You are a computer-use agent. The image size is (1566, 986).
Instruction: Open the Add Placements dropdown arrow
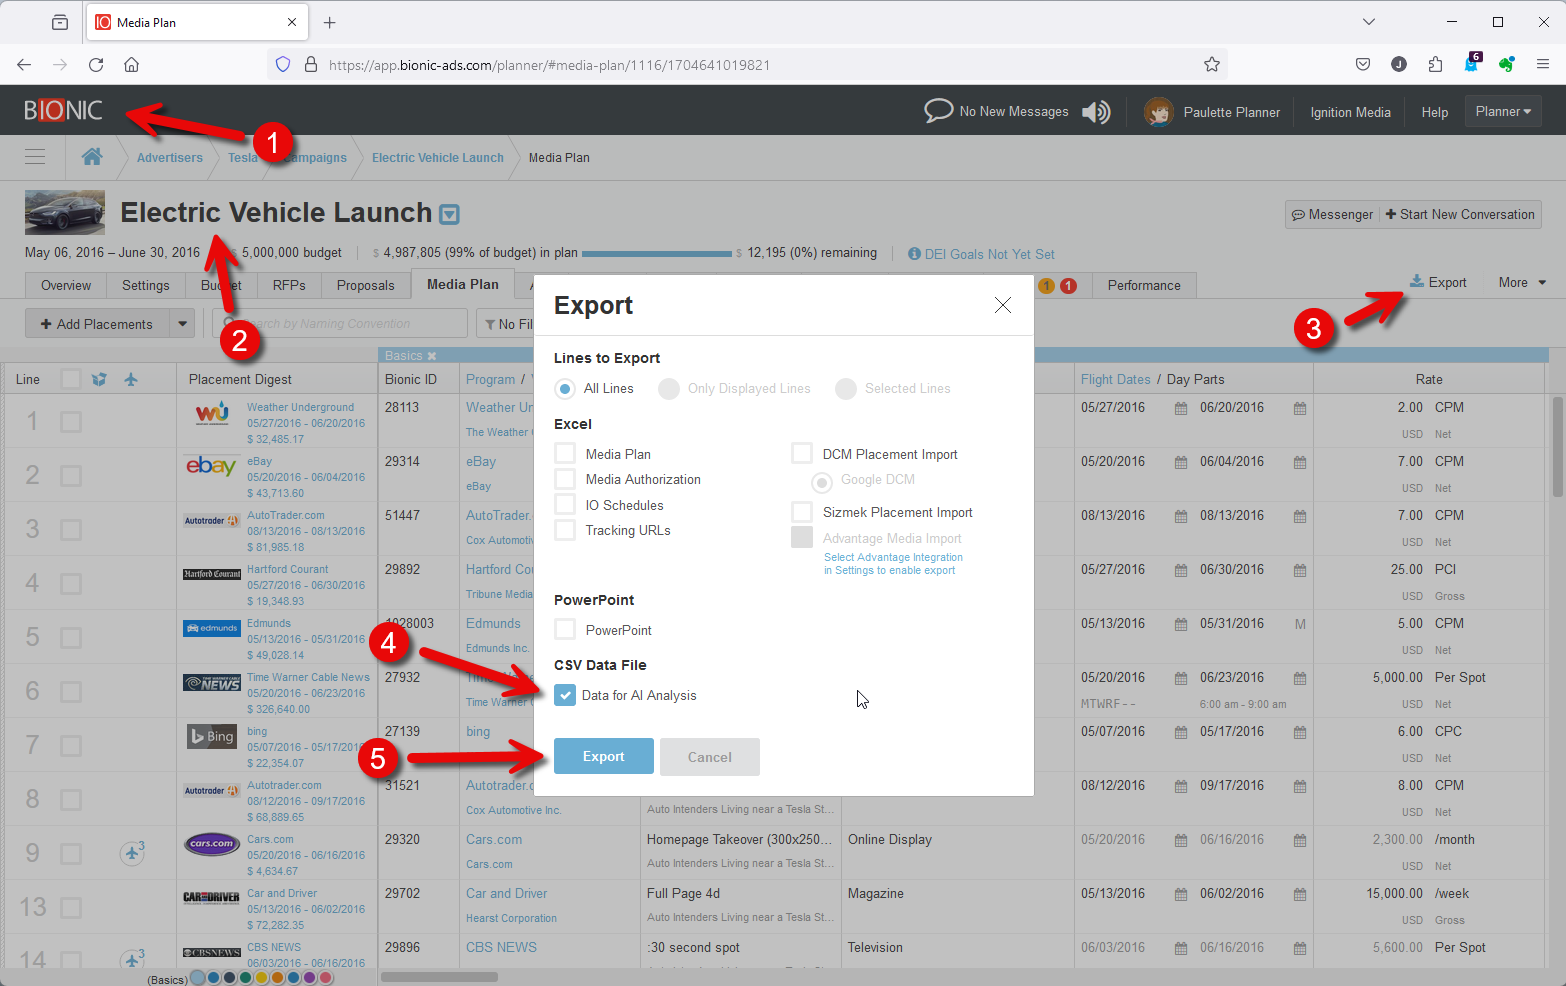(182, 324)
